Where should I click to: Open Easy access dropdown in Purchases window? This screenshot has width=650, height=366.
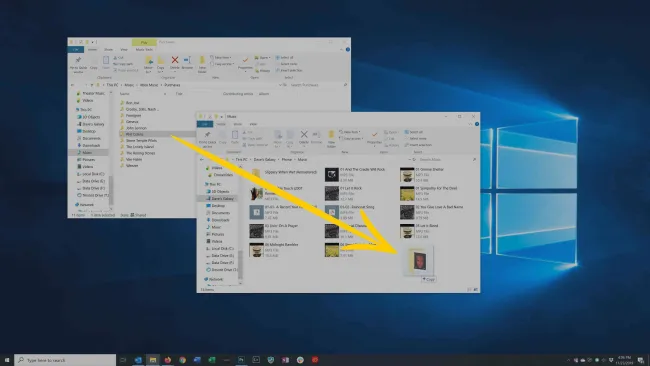pos(222,64)
